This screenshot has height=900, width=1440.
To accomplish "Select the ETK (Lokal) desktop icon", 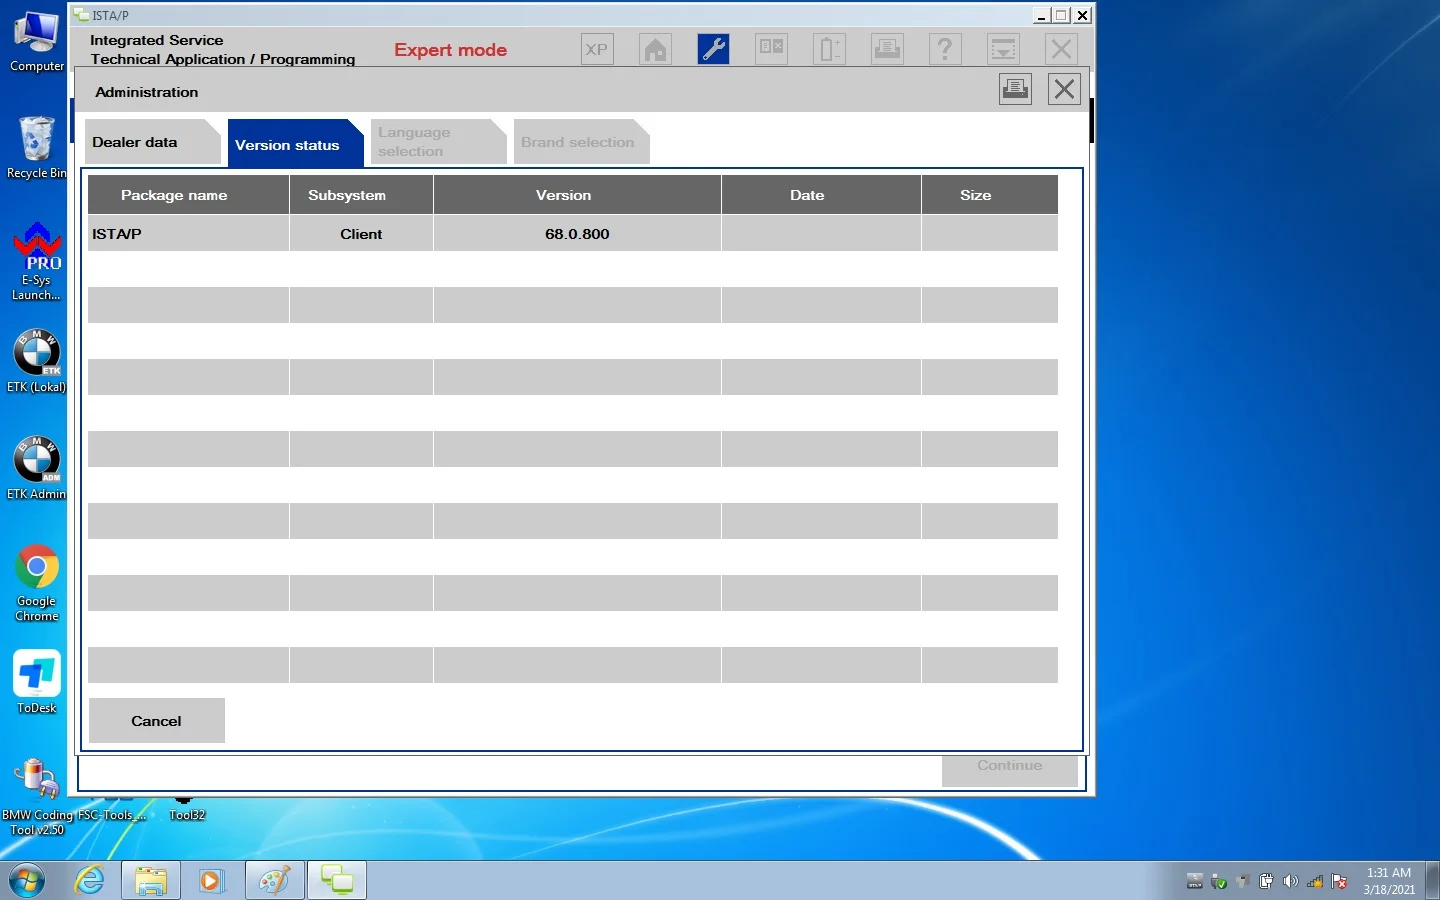I will coord(37,361).
